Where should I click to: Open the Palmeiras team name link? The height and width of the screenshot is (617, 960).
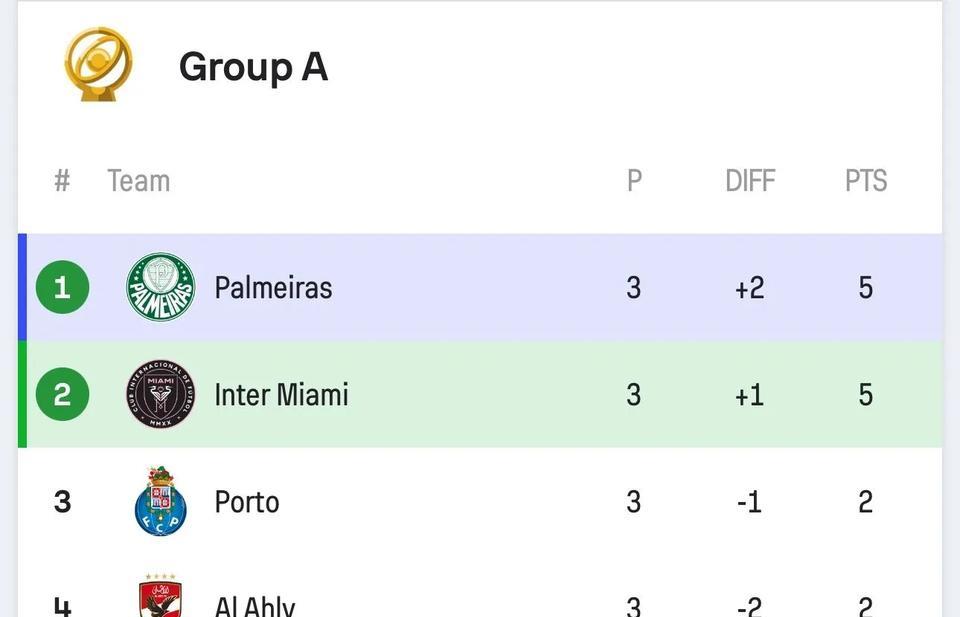[273, 288]
